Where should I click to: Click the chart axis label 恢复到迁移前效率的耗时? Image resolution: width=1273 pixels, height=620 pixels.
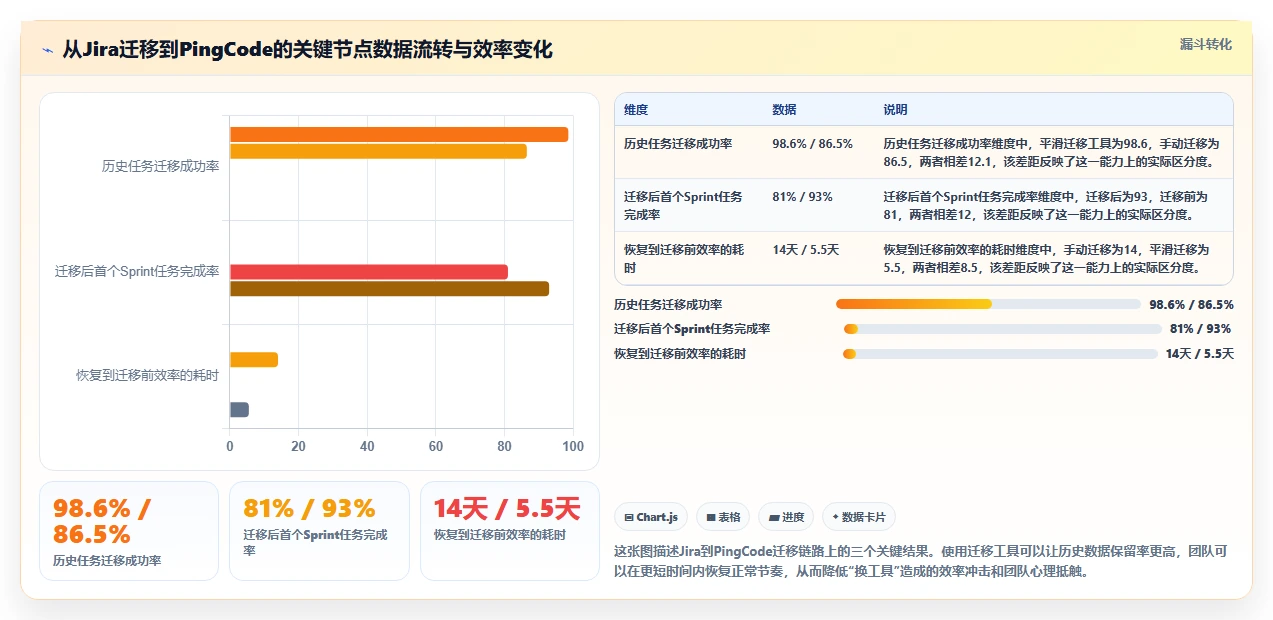coord(147,375)
